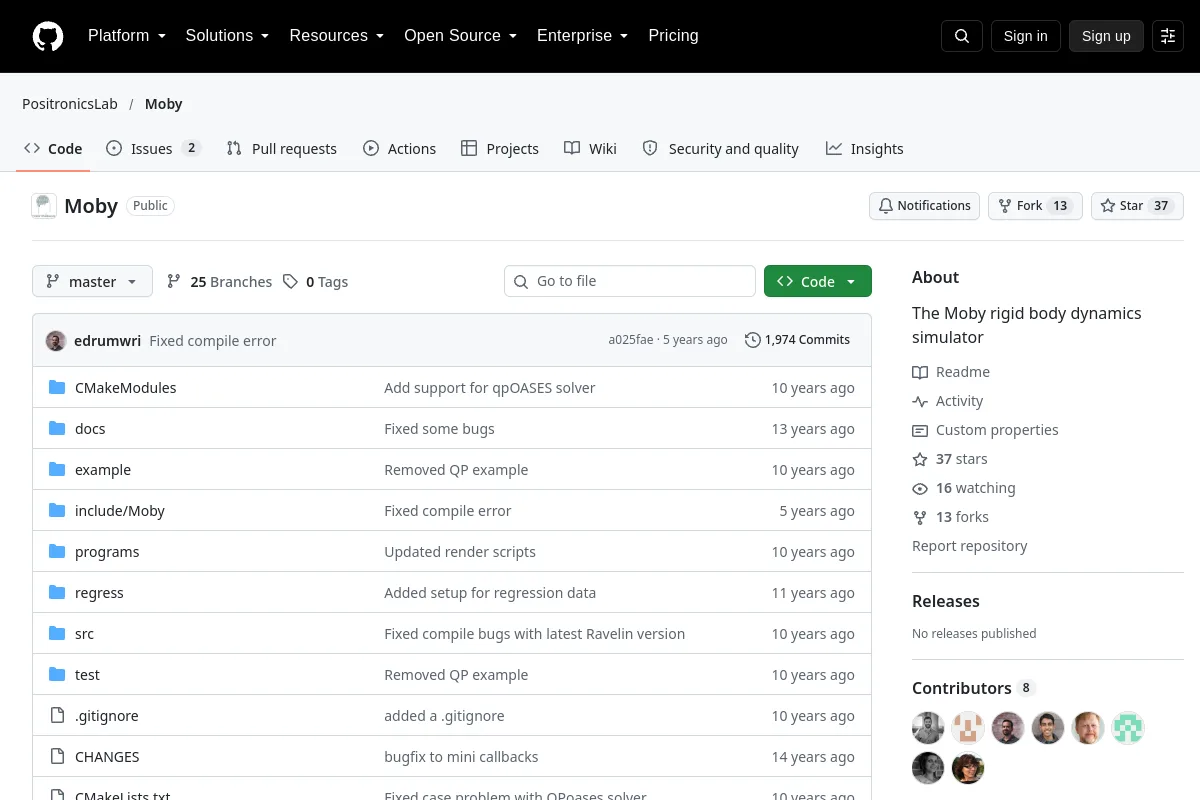
Task: Click Report repository link
Action: (970, 546)
